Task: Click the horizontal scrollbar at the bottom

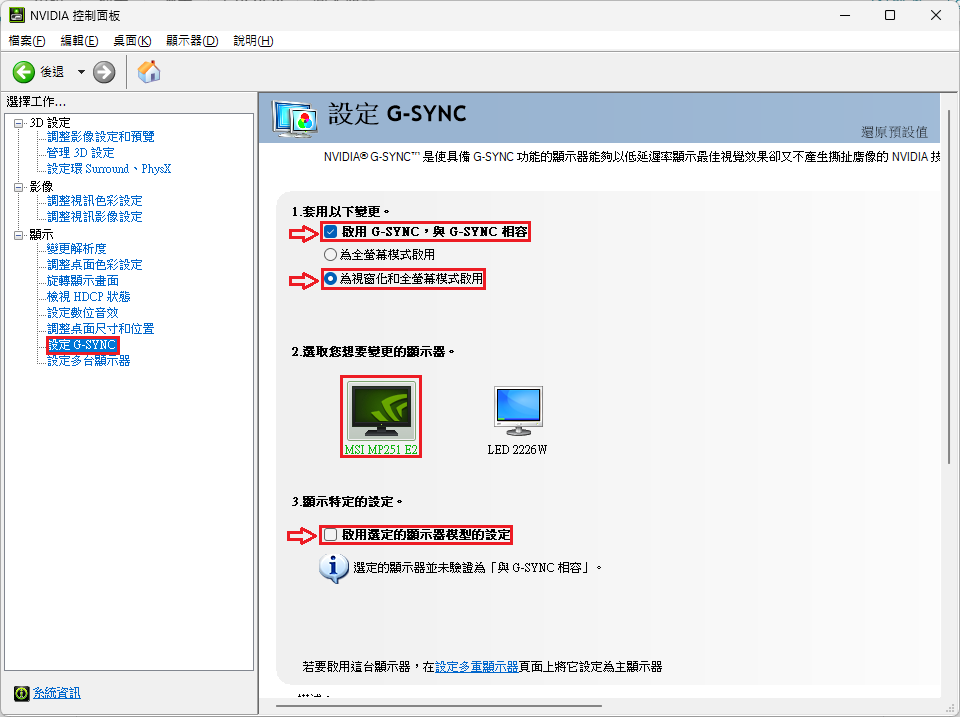Action: (439, 706)
